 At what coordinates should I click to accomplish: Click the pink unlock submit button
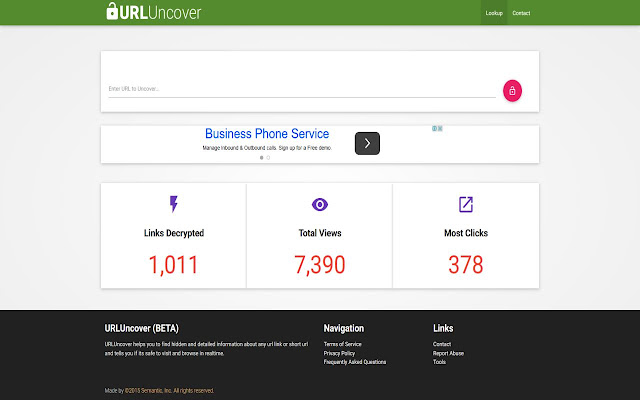[512, 91]
